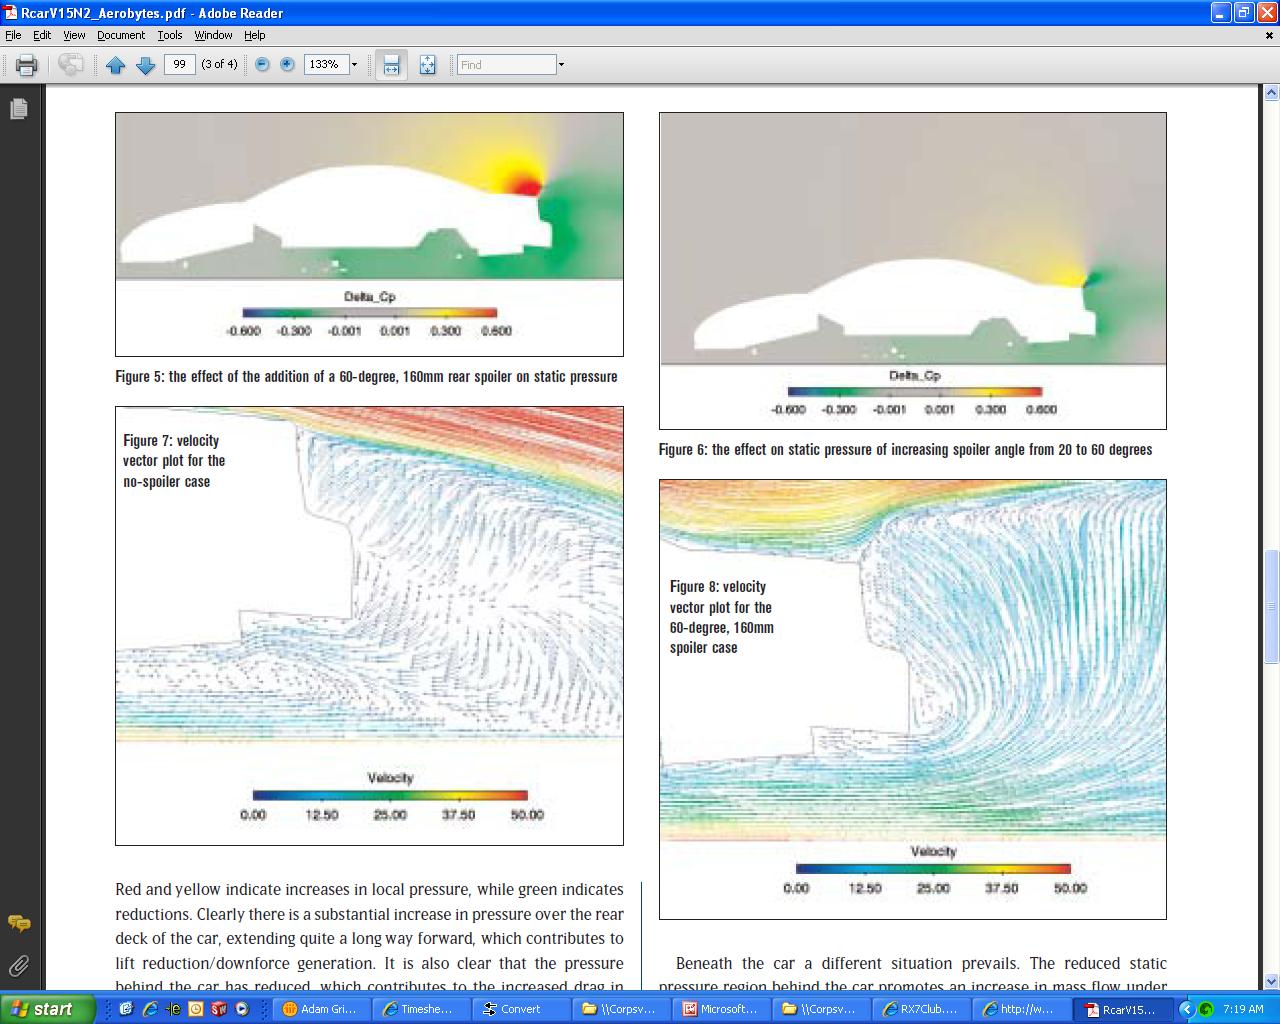Open the Tools menu
The height and width of the screenshot is (1024, 1280).
170,35
